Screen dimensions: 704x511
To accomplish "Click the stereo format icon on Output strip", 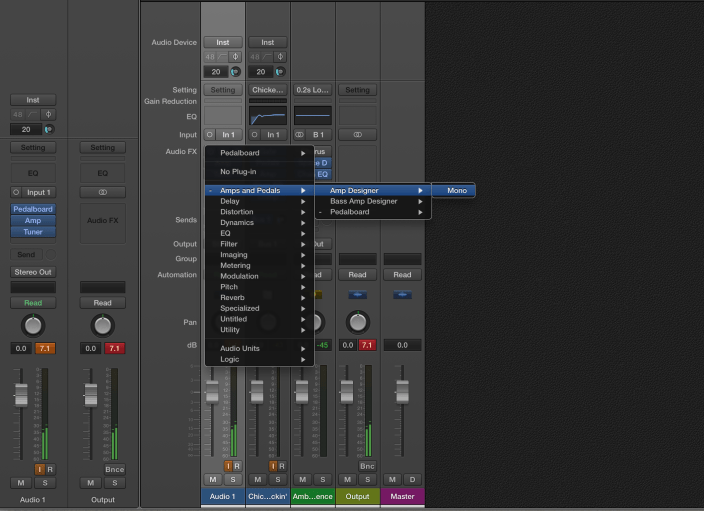I will tap(357, 134).
